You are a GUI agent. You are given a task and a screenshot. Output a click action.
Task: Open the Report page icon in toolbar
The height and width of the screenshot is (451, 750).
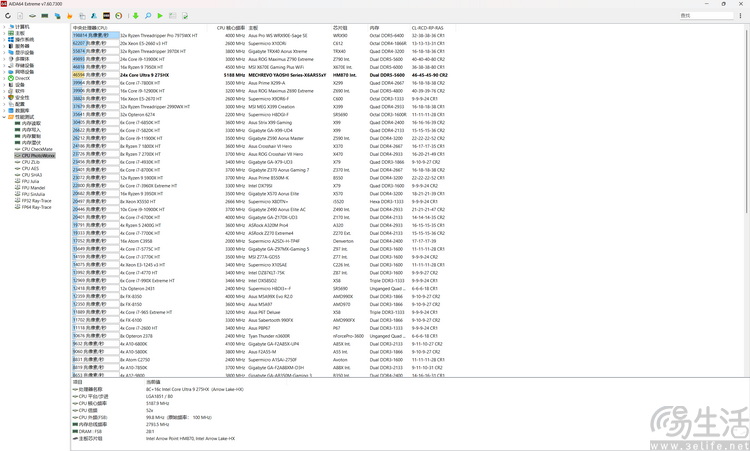pyautogui.click(x=20, y=16)
